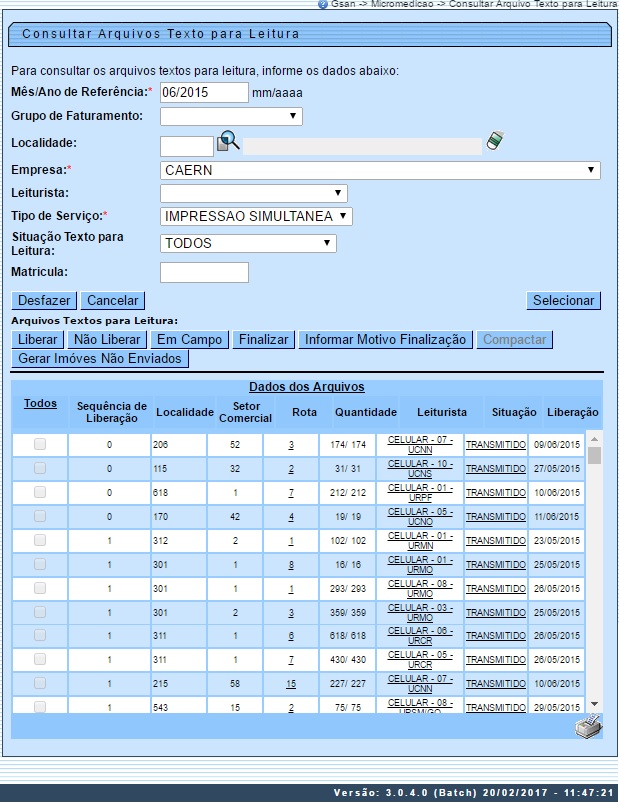Screen dimensions: 619x803
Task: Click the help icon beside Gsan breadcrumb
Action: (323, 5)
